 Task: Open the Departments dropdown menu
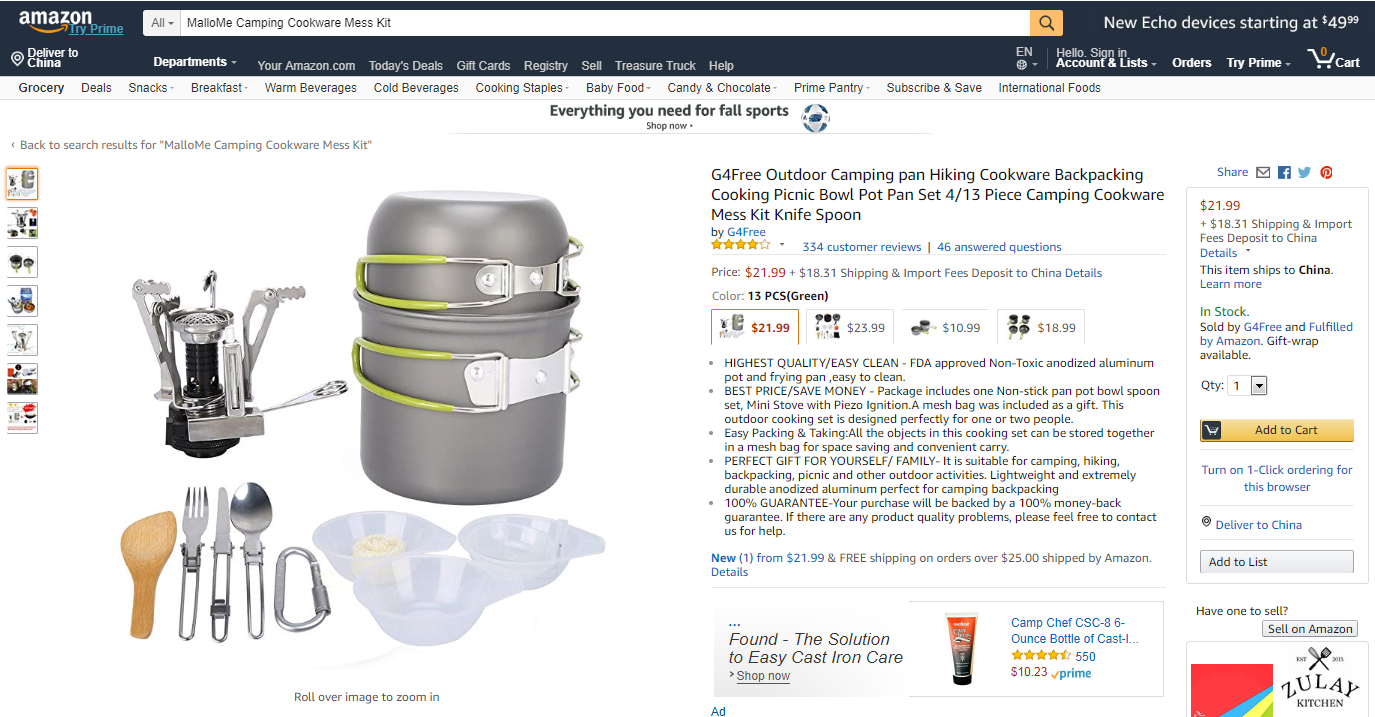coord(195,62)
